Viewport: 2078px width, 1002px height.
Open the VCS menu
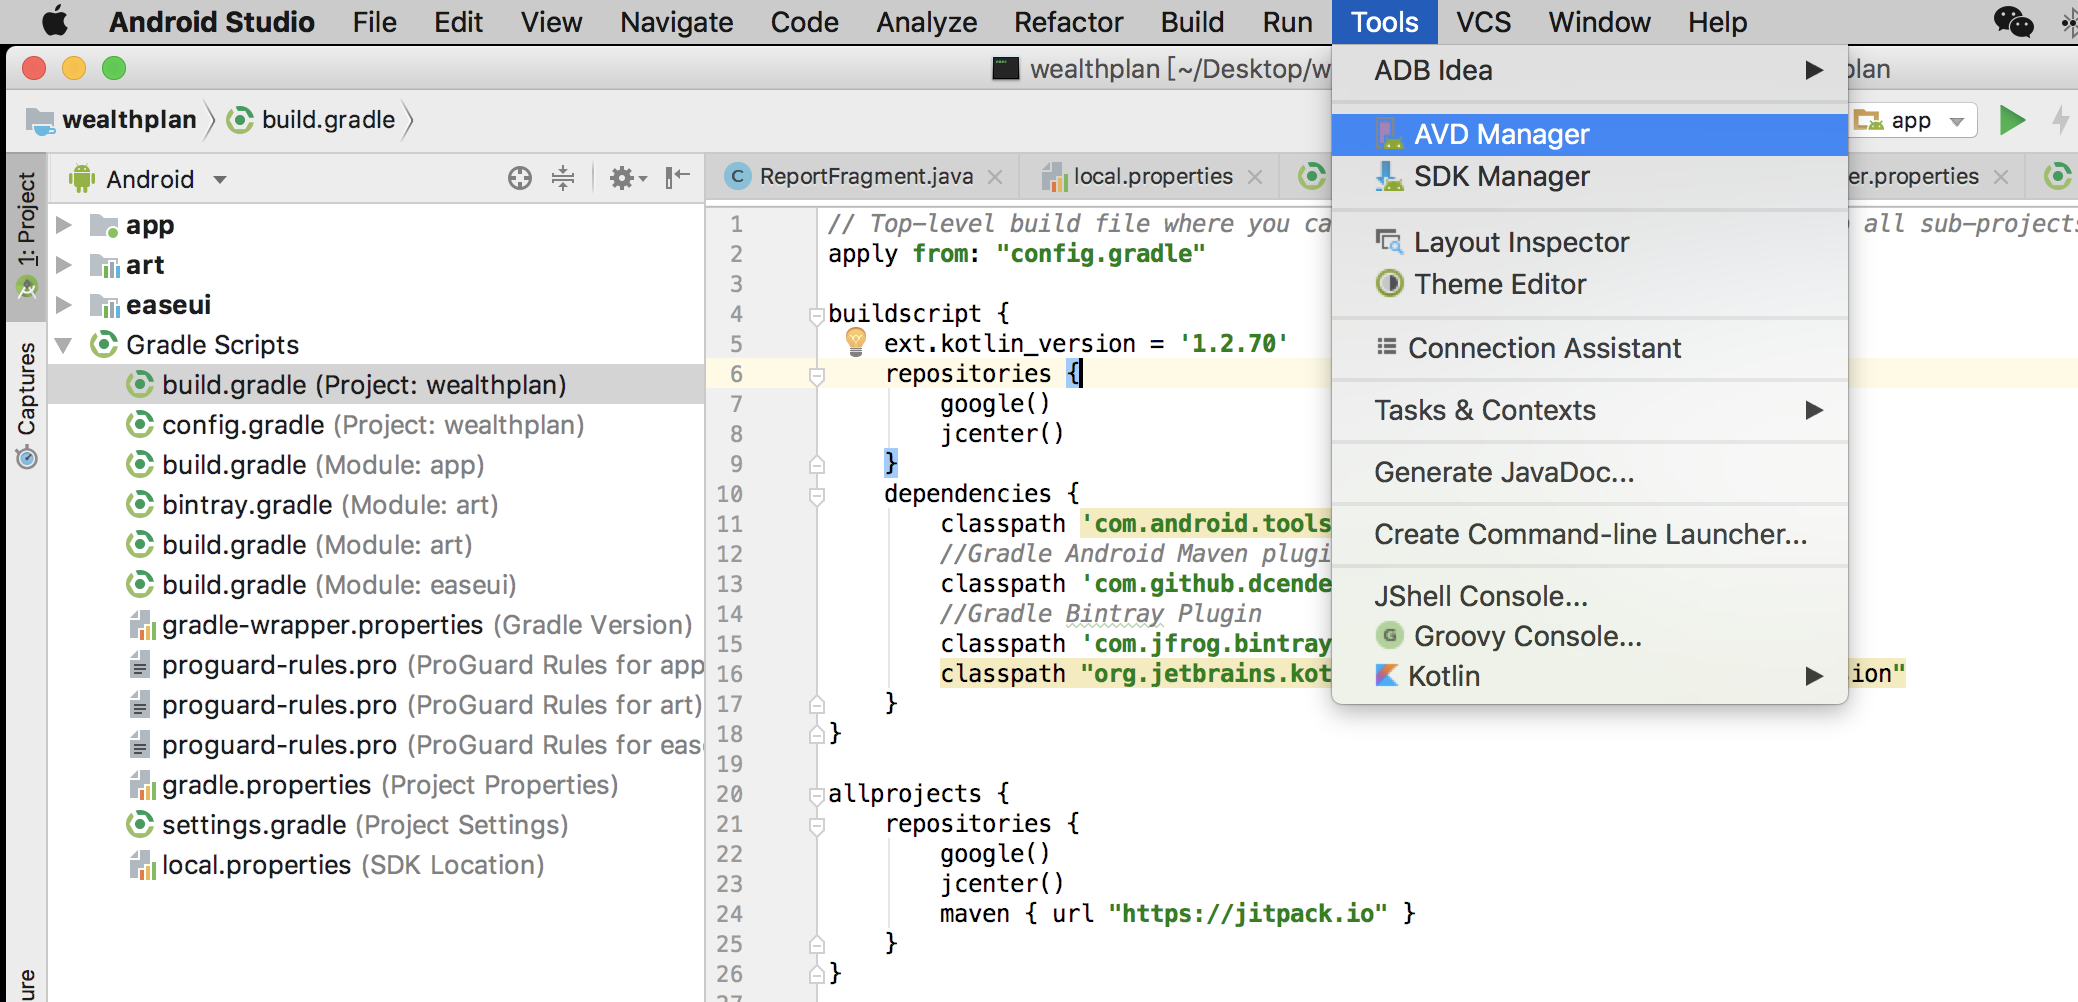(1483, 22)
